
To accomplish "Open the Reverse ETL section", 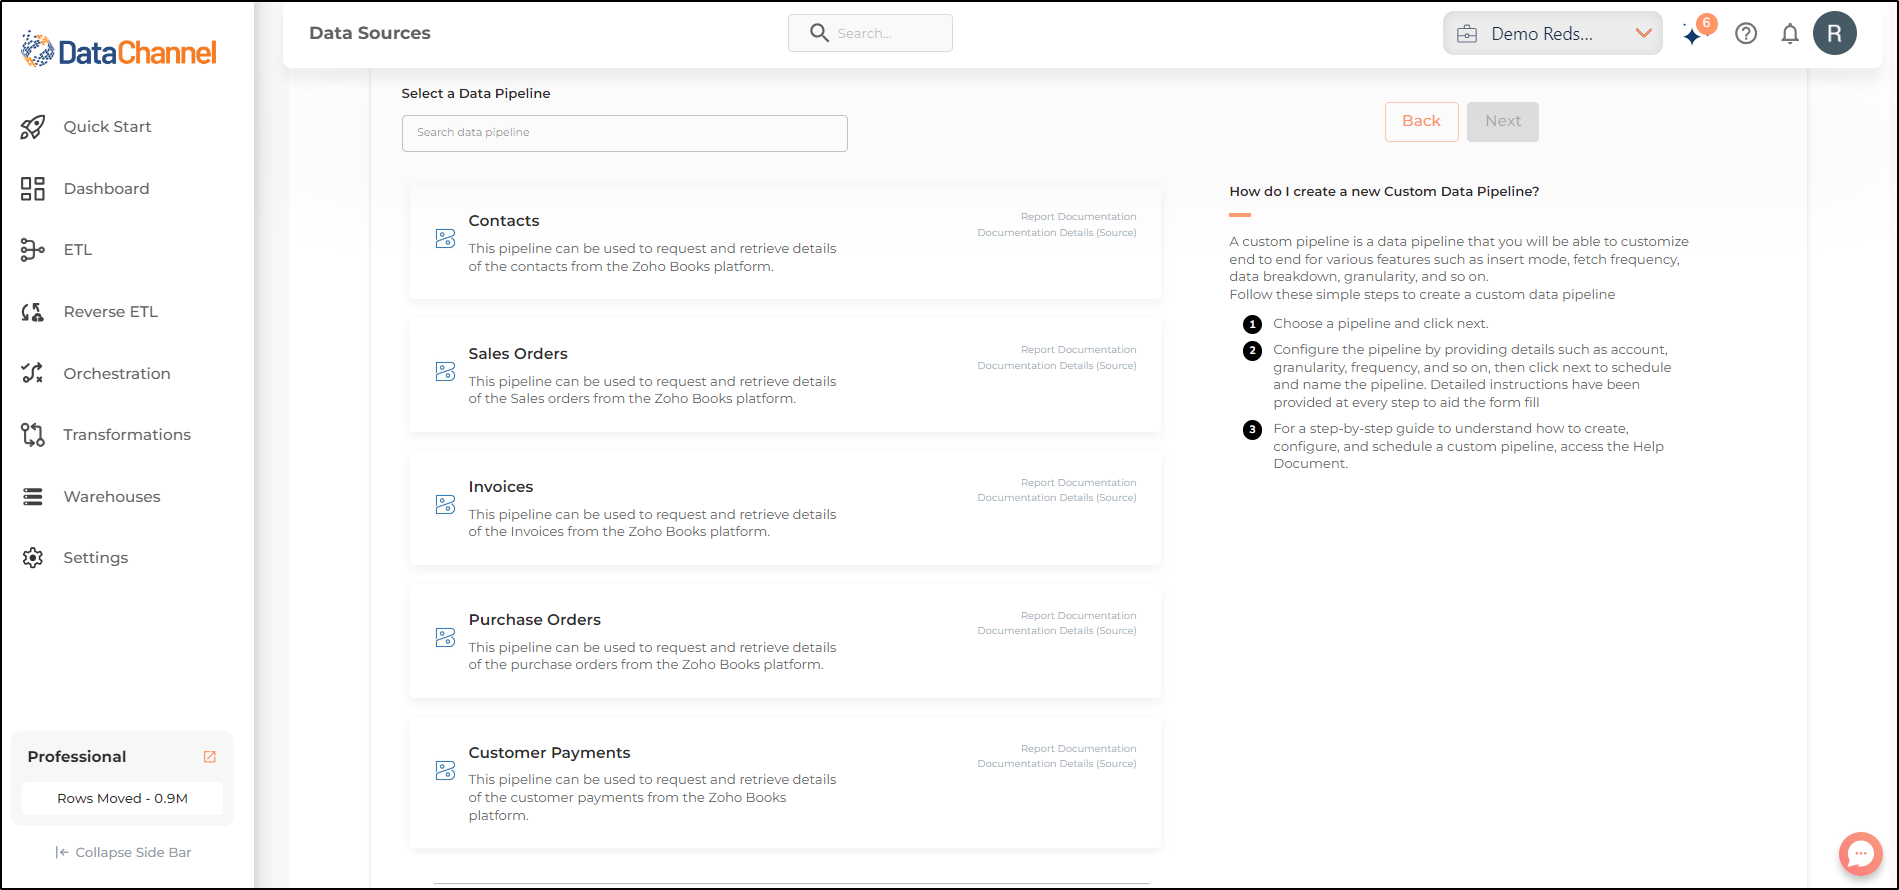I will (x=110, y=312).
